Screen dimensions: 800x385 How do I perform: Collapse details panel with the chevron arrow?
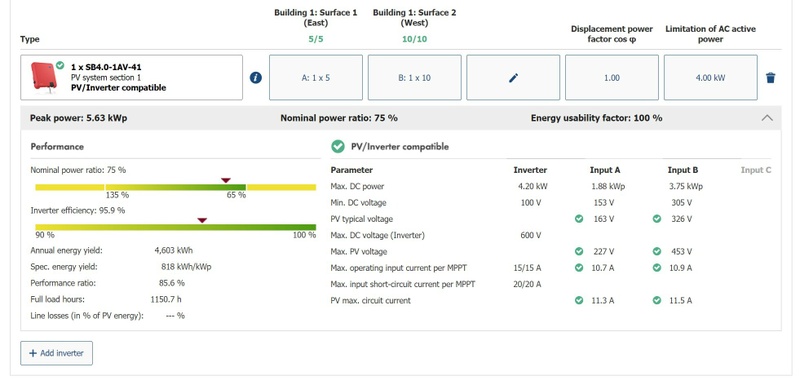point(767,118)
